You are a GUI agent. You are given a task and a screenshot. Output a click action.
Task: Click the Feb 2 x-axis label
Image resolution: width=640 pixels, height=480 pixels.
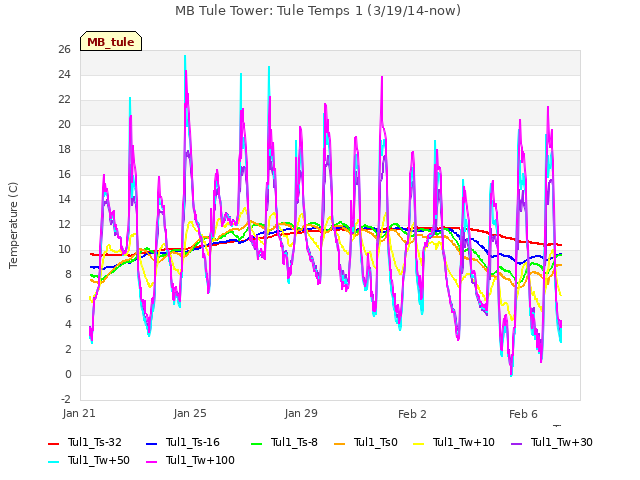[412, 414]
